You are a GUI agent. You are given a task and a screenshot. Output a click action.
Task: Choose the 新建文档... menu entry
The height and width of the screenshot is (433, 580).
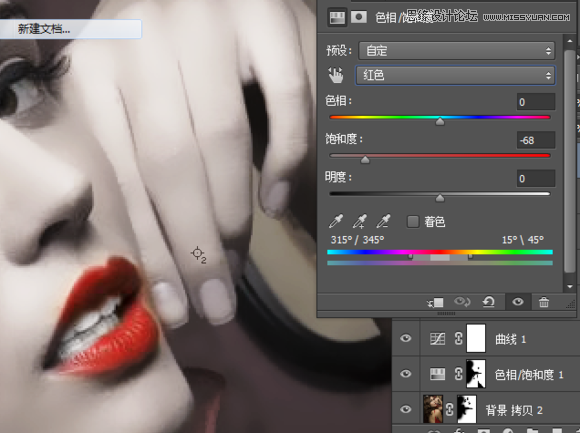click(x=70, y=29)
